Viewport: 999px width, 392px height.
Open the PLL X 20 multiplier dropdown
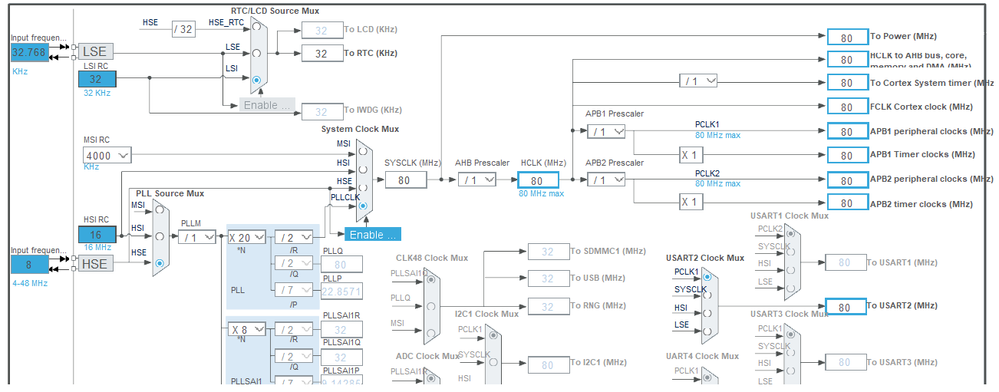247,237
